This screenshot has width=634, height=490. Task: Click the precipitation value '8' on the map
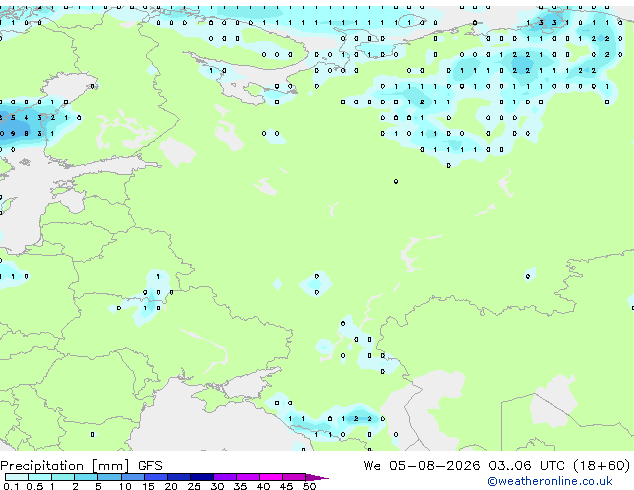coord(26,133)
